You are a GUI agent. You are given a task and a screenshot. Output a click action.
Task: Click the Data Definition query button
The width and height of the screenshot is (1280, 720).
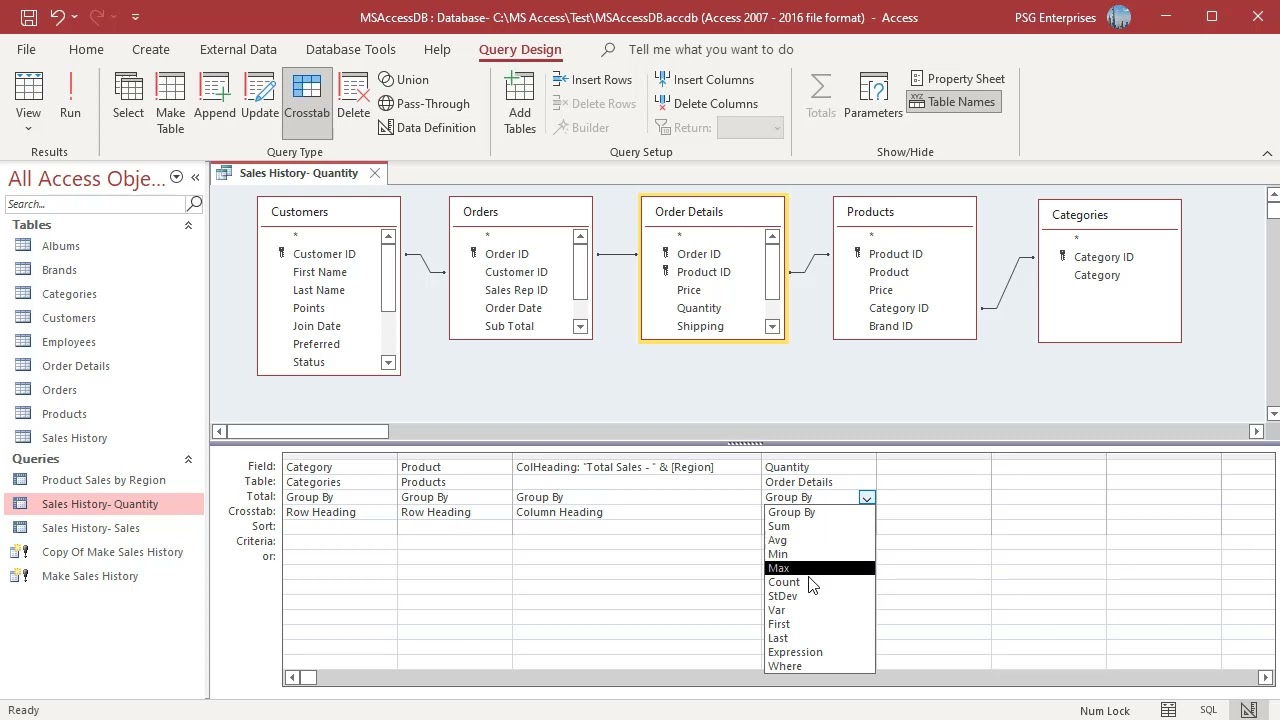426,128
